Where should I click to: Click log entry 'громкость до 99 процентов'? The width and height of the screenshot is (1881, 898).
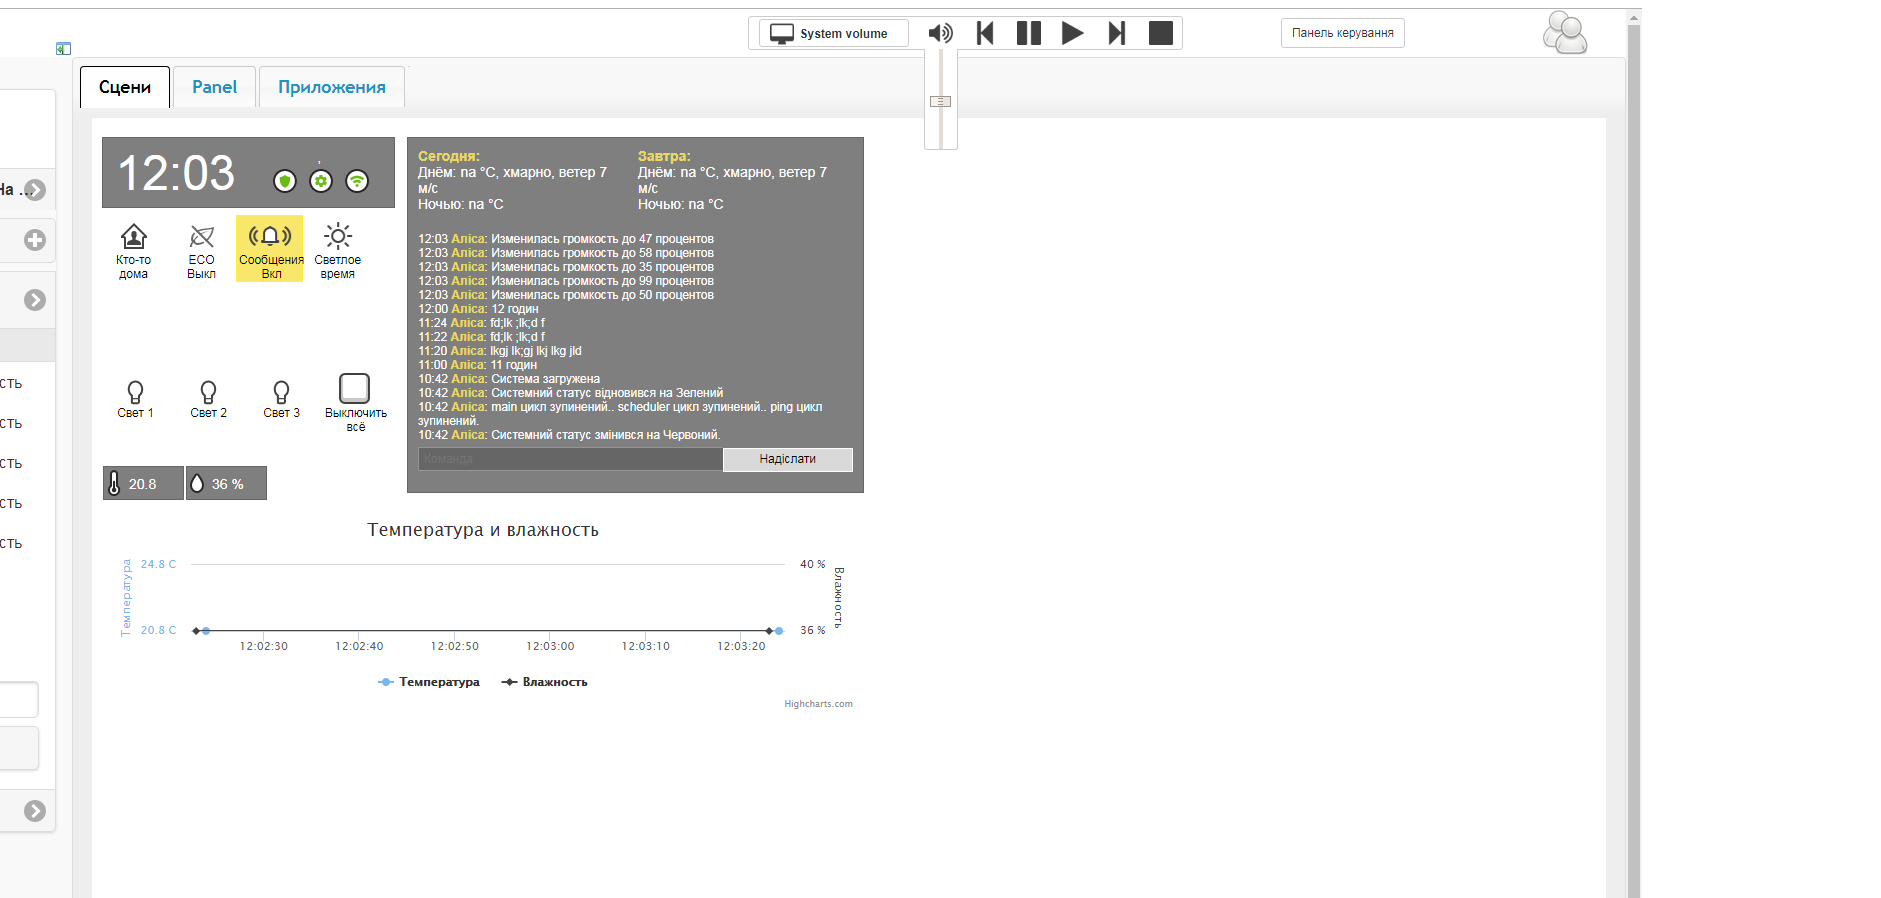(566, 281)
